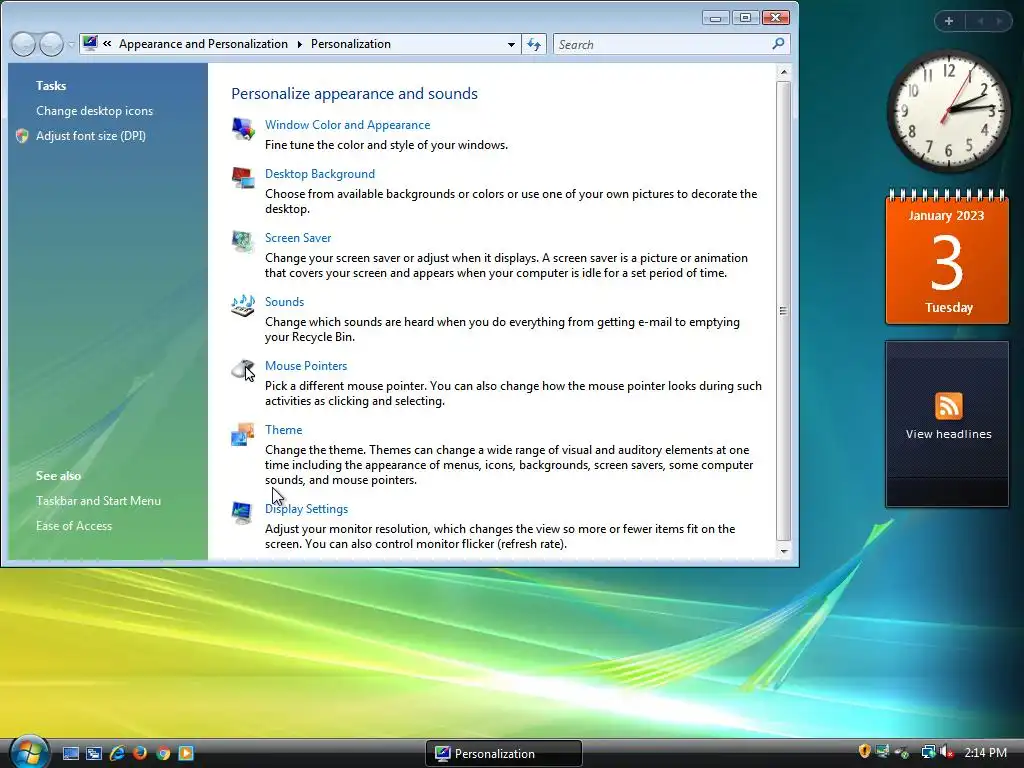Open Taskbar and Start Menu link

99,501
